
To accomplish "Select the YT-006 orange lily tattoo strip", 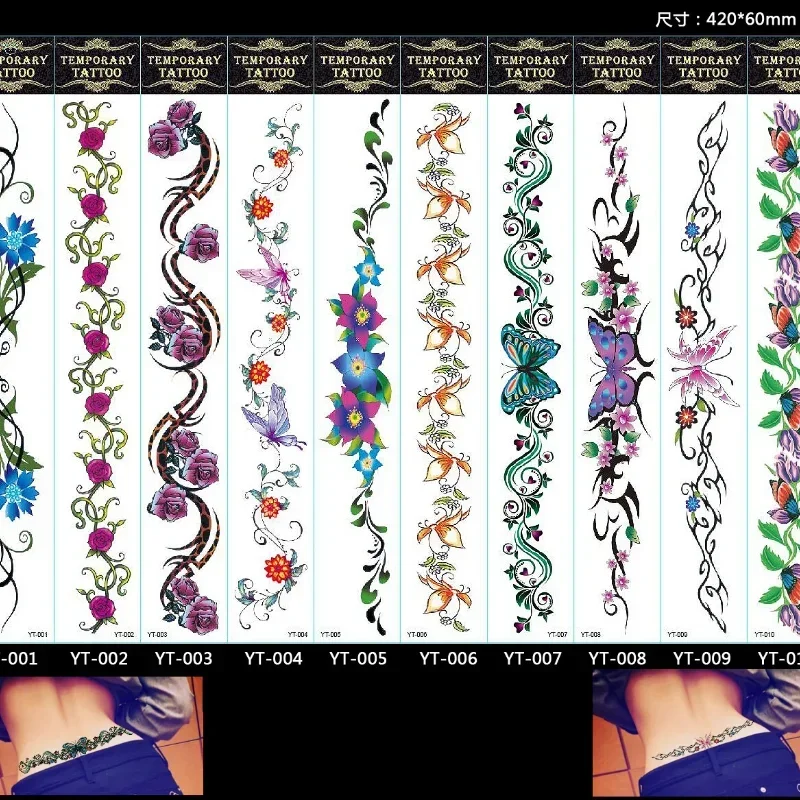I will tap(444, 367).
